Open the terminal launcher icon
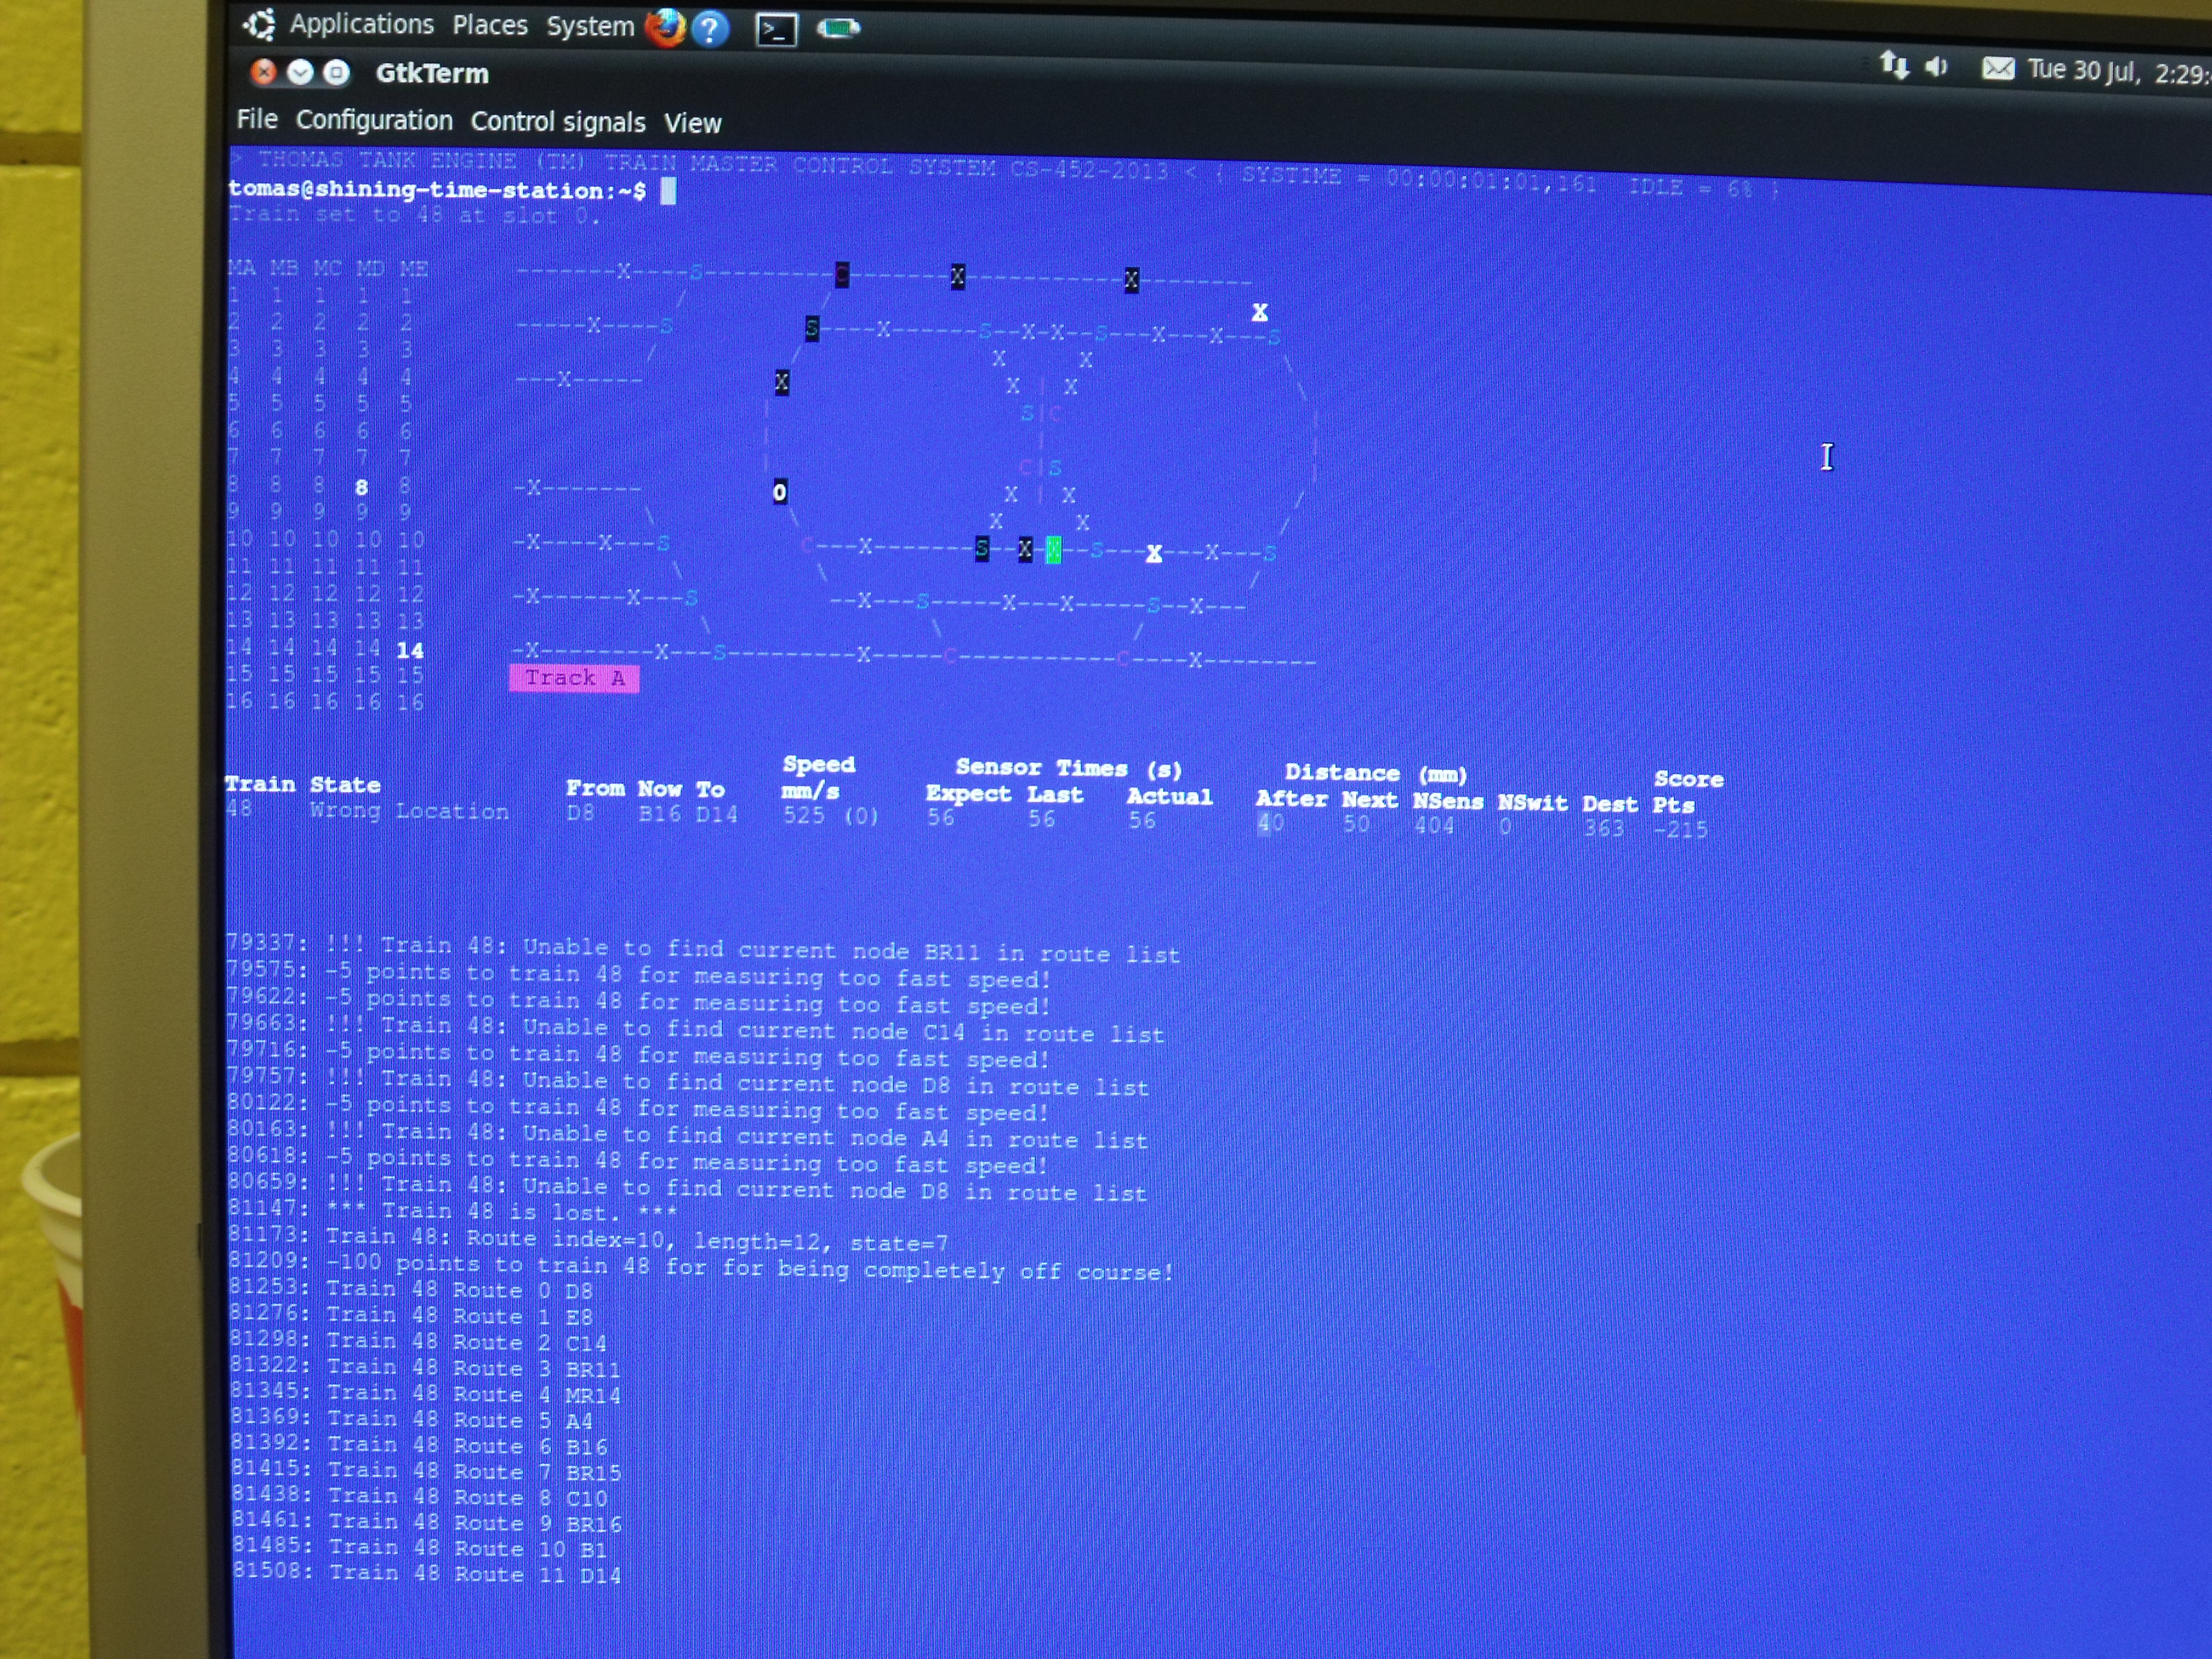 [776, 30]
